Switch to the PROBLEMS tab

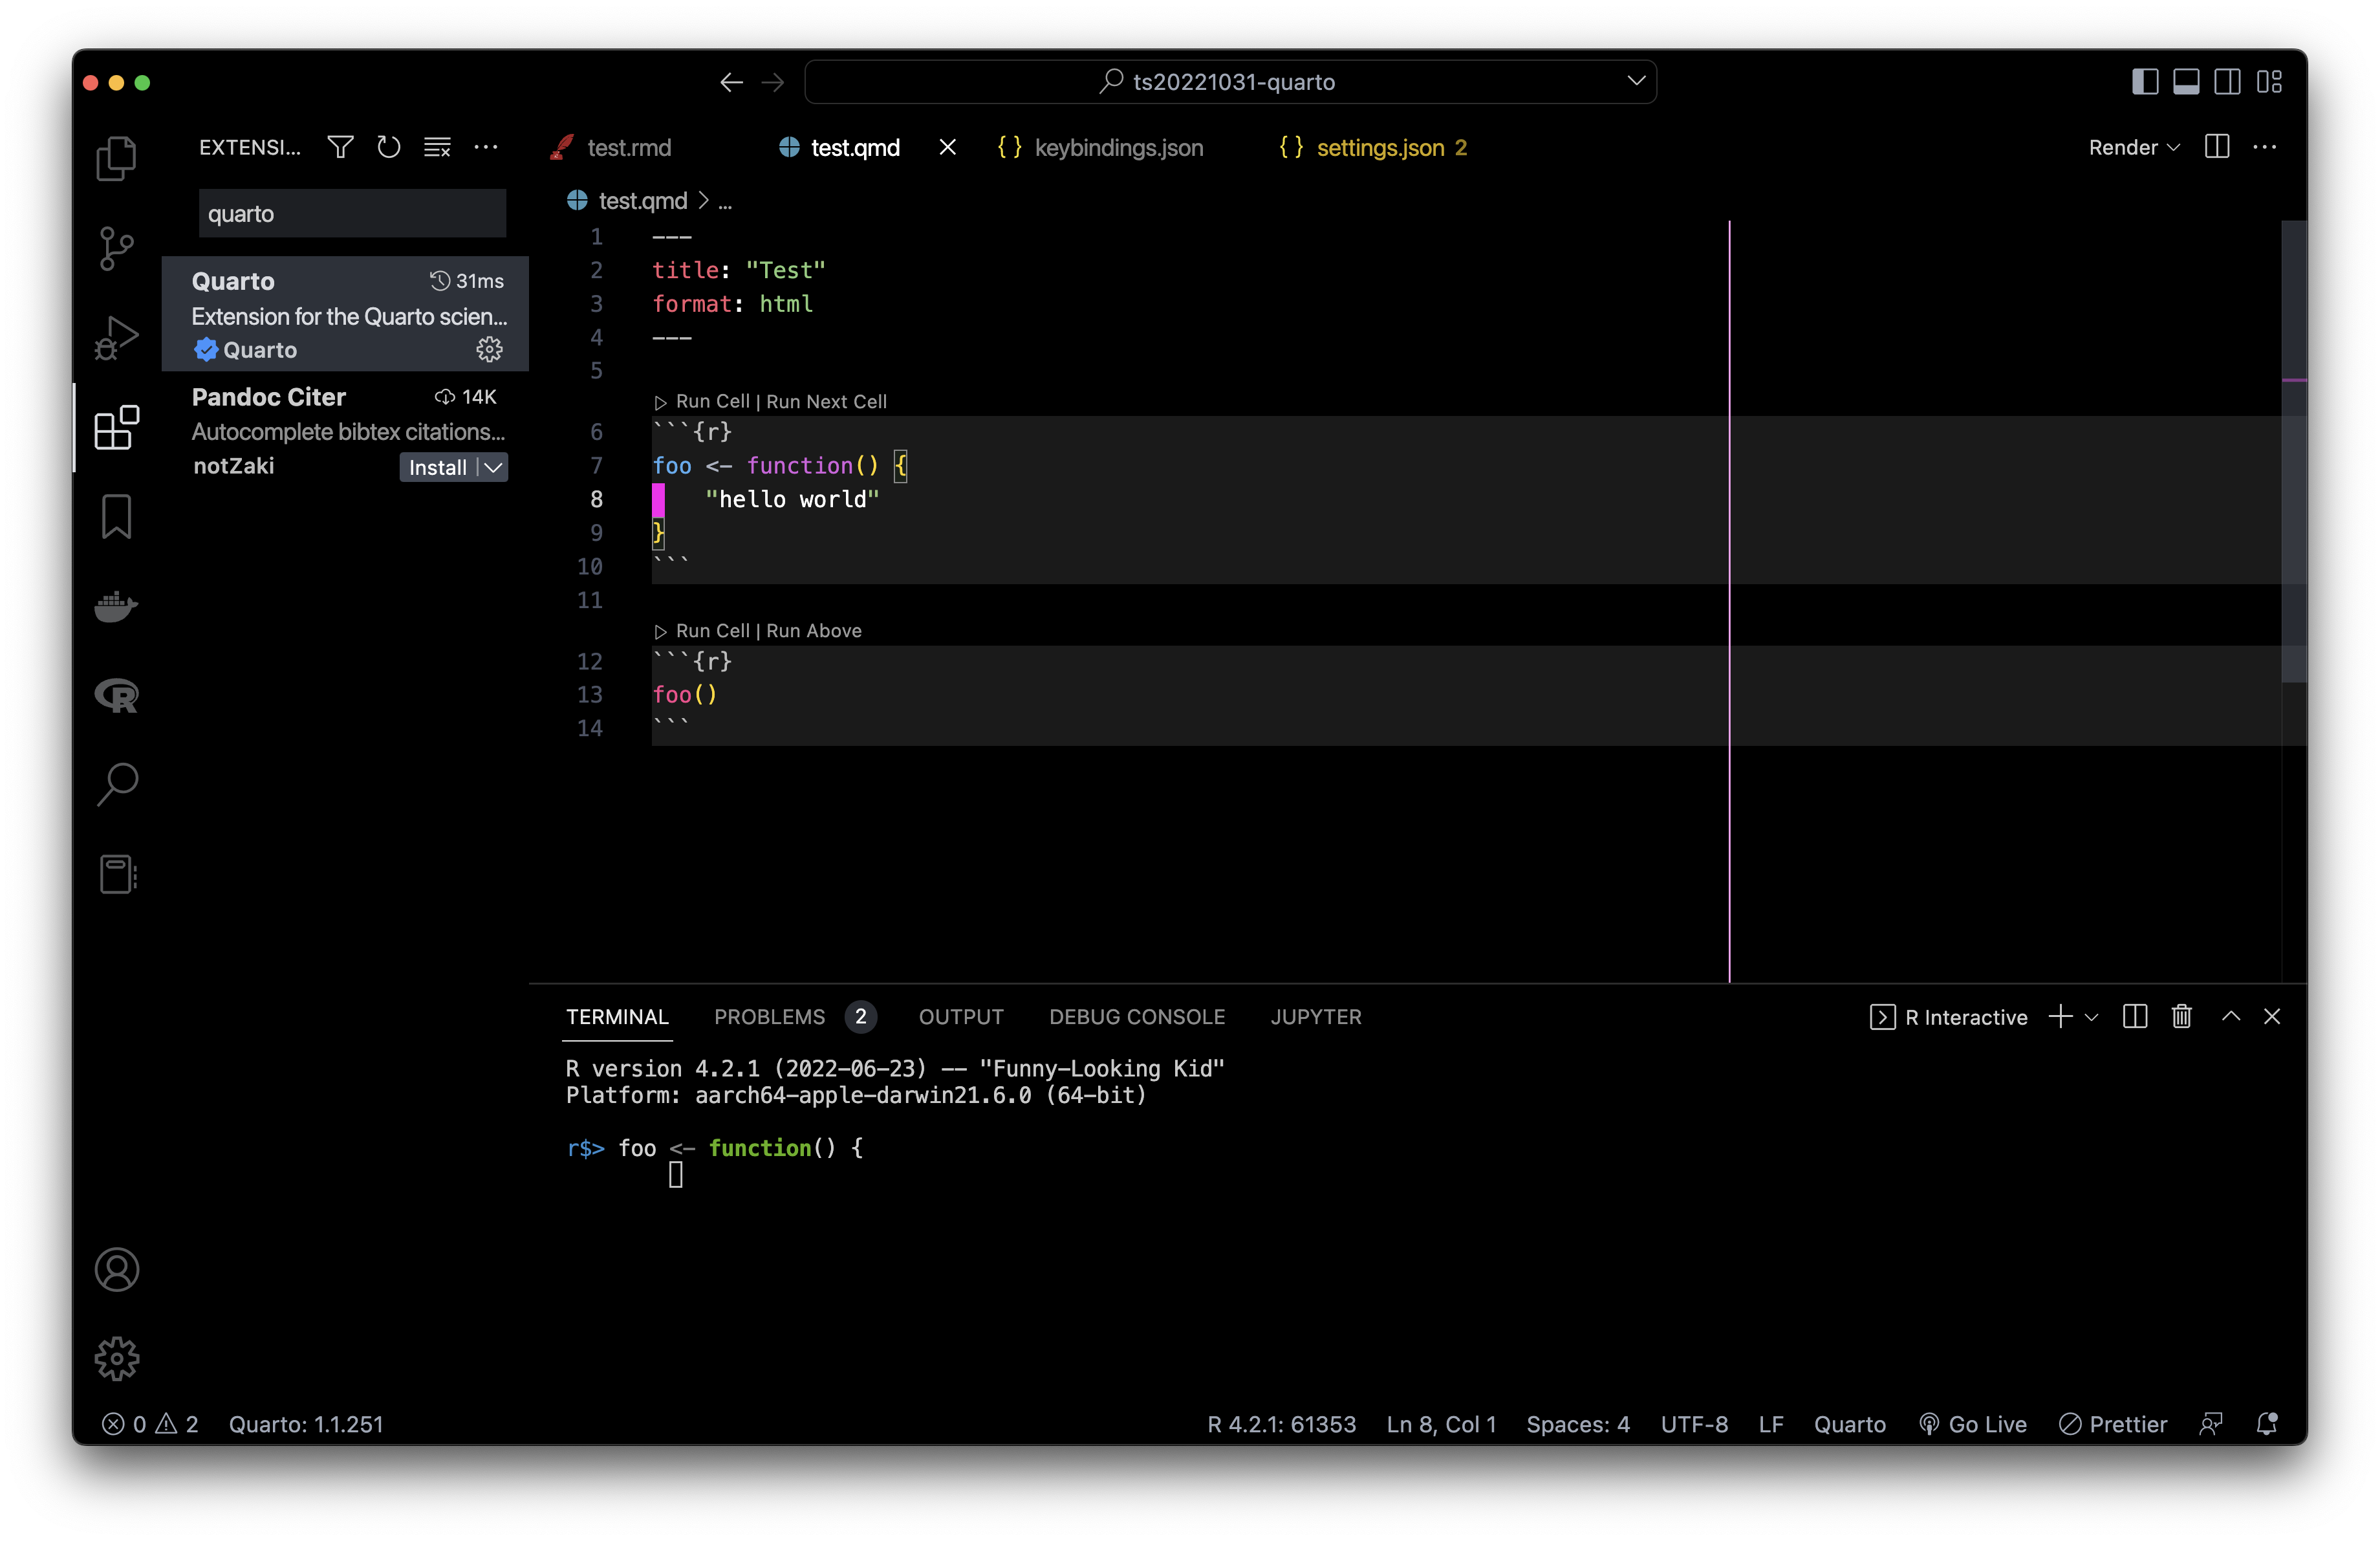pos(769,1017)
